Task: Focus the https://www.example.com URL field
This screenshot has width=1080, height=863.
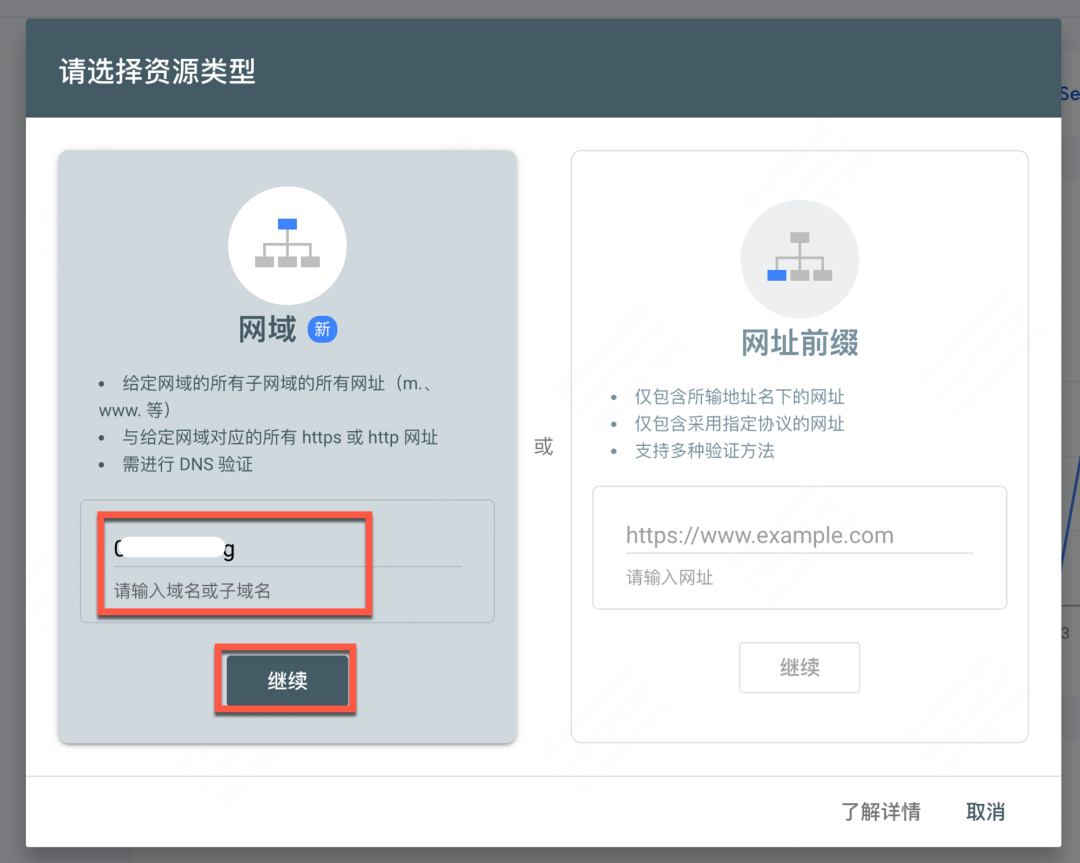Action: [799, 536]
